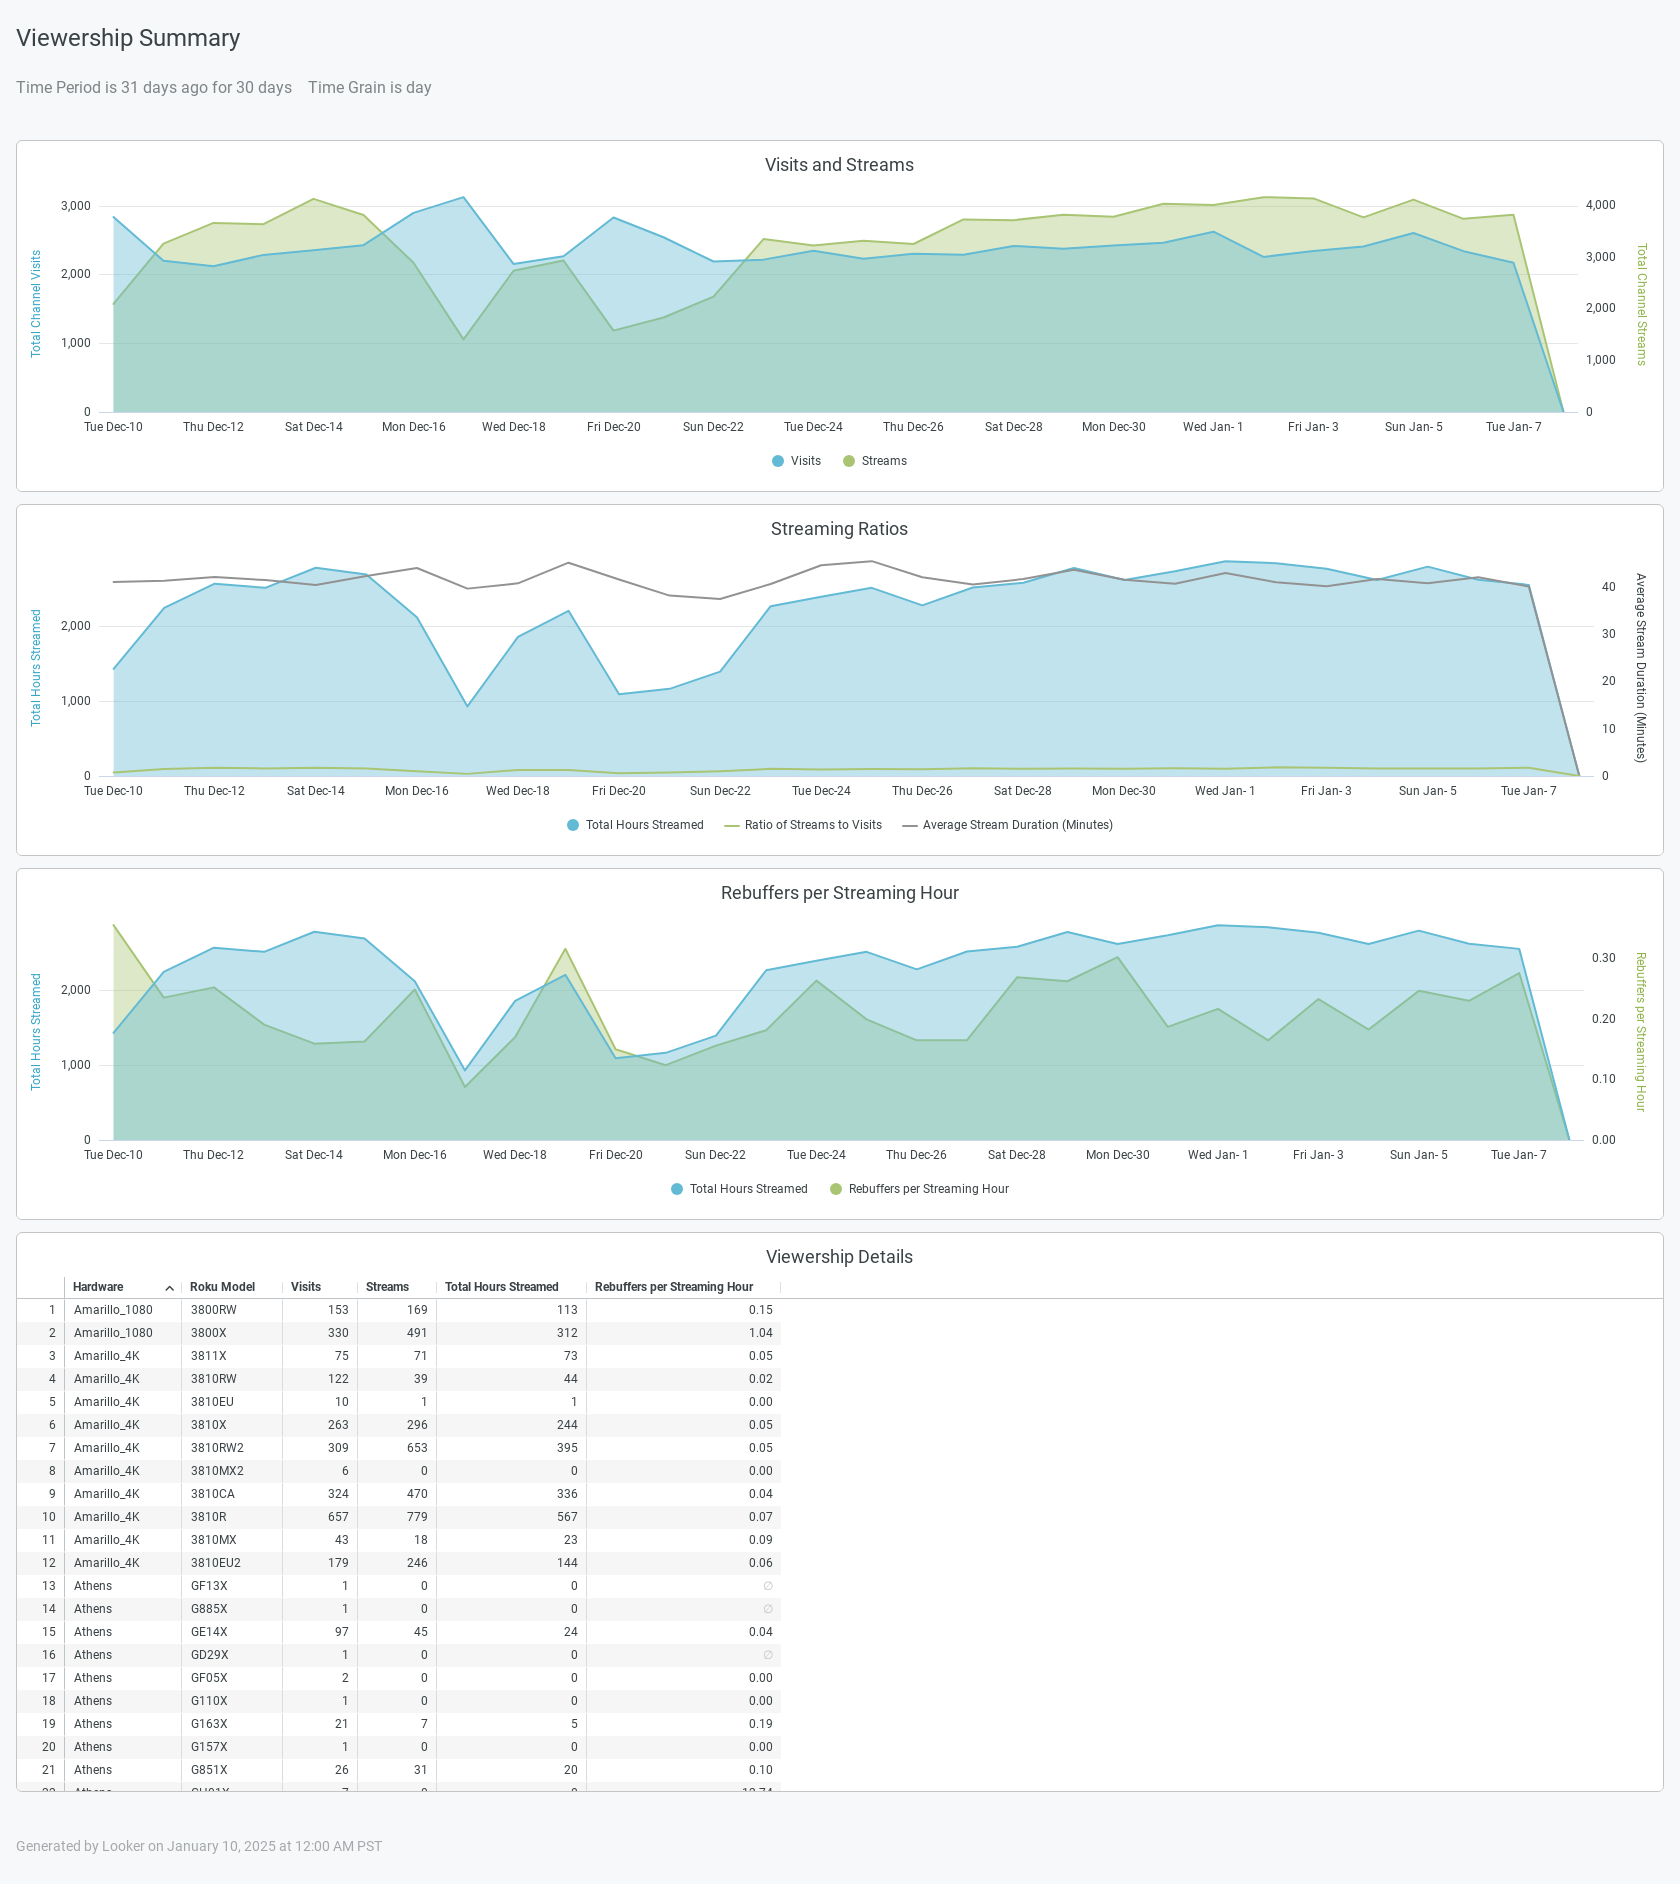Click the 1.04 rebuffers value for 3800X
This screenshot has width=1680, height=1884.
[x=761, y=1333]
